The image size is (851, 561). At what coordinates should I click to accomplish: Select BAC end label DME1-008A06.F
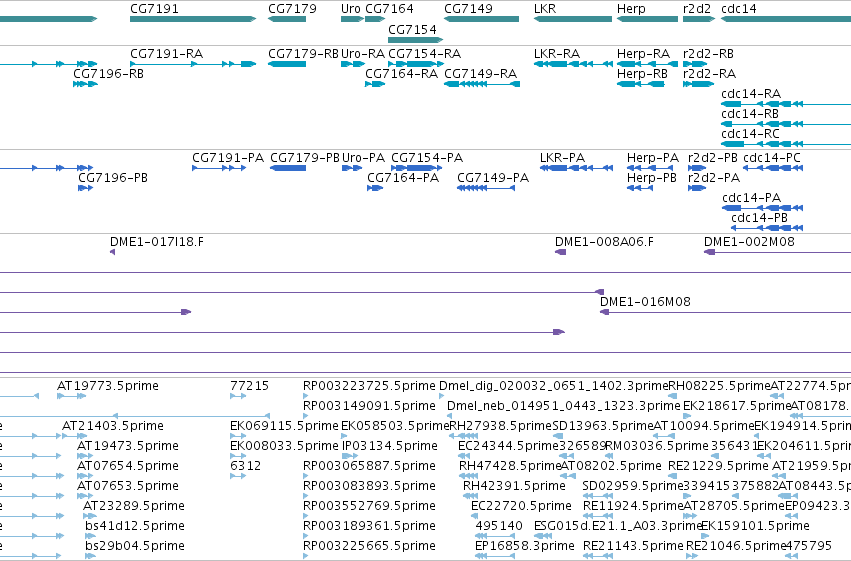(604, 242)
